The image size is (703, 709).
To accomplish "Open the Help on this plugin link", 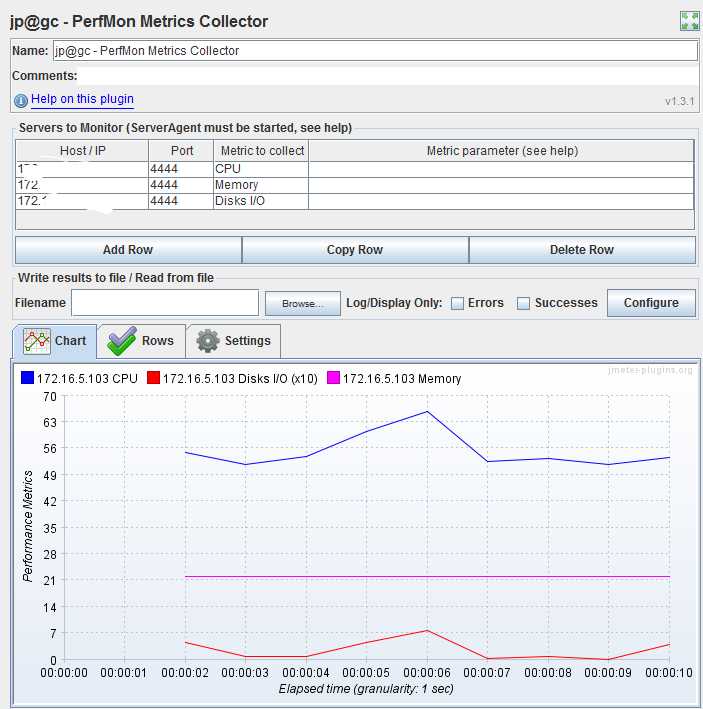I will click(82, 99).
